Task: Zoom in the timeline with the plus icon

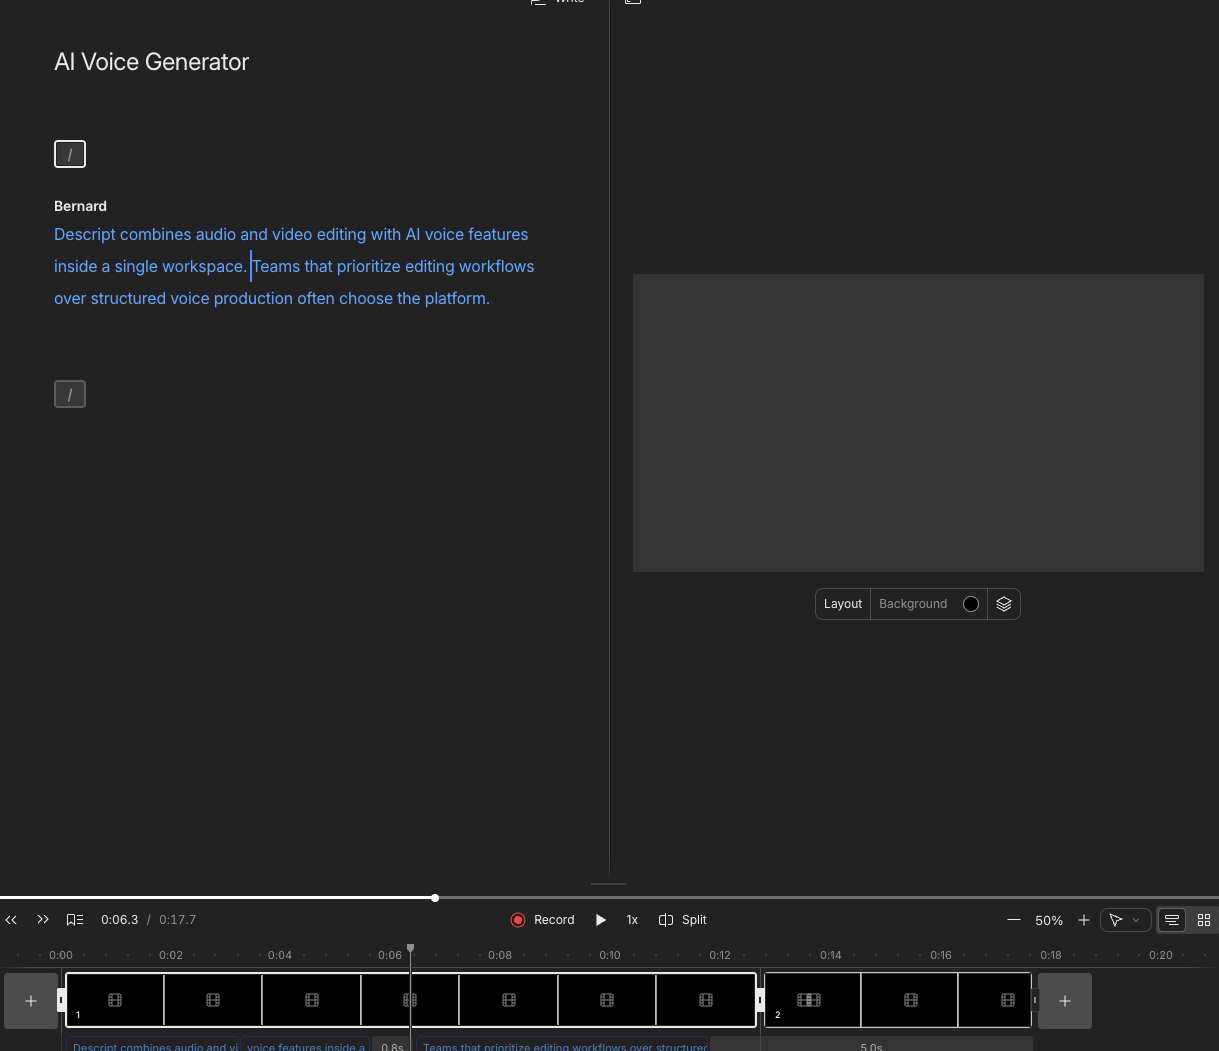Action: (1084, 920)
